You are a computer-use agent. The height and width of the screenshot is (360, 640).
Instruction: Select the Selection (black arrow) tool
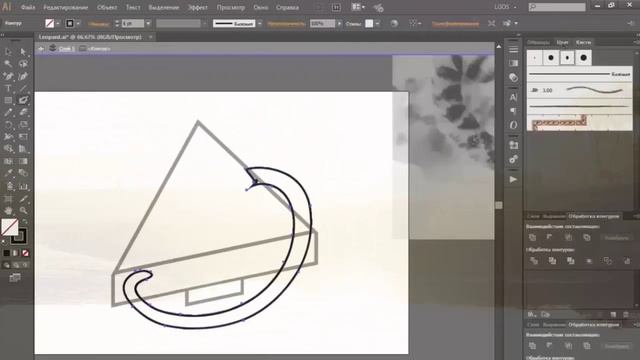(x=8, y=52)
